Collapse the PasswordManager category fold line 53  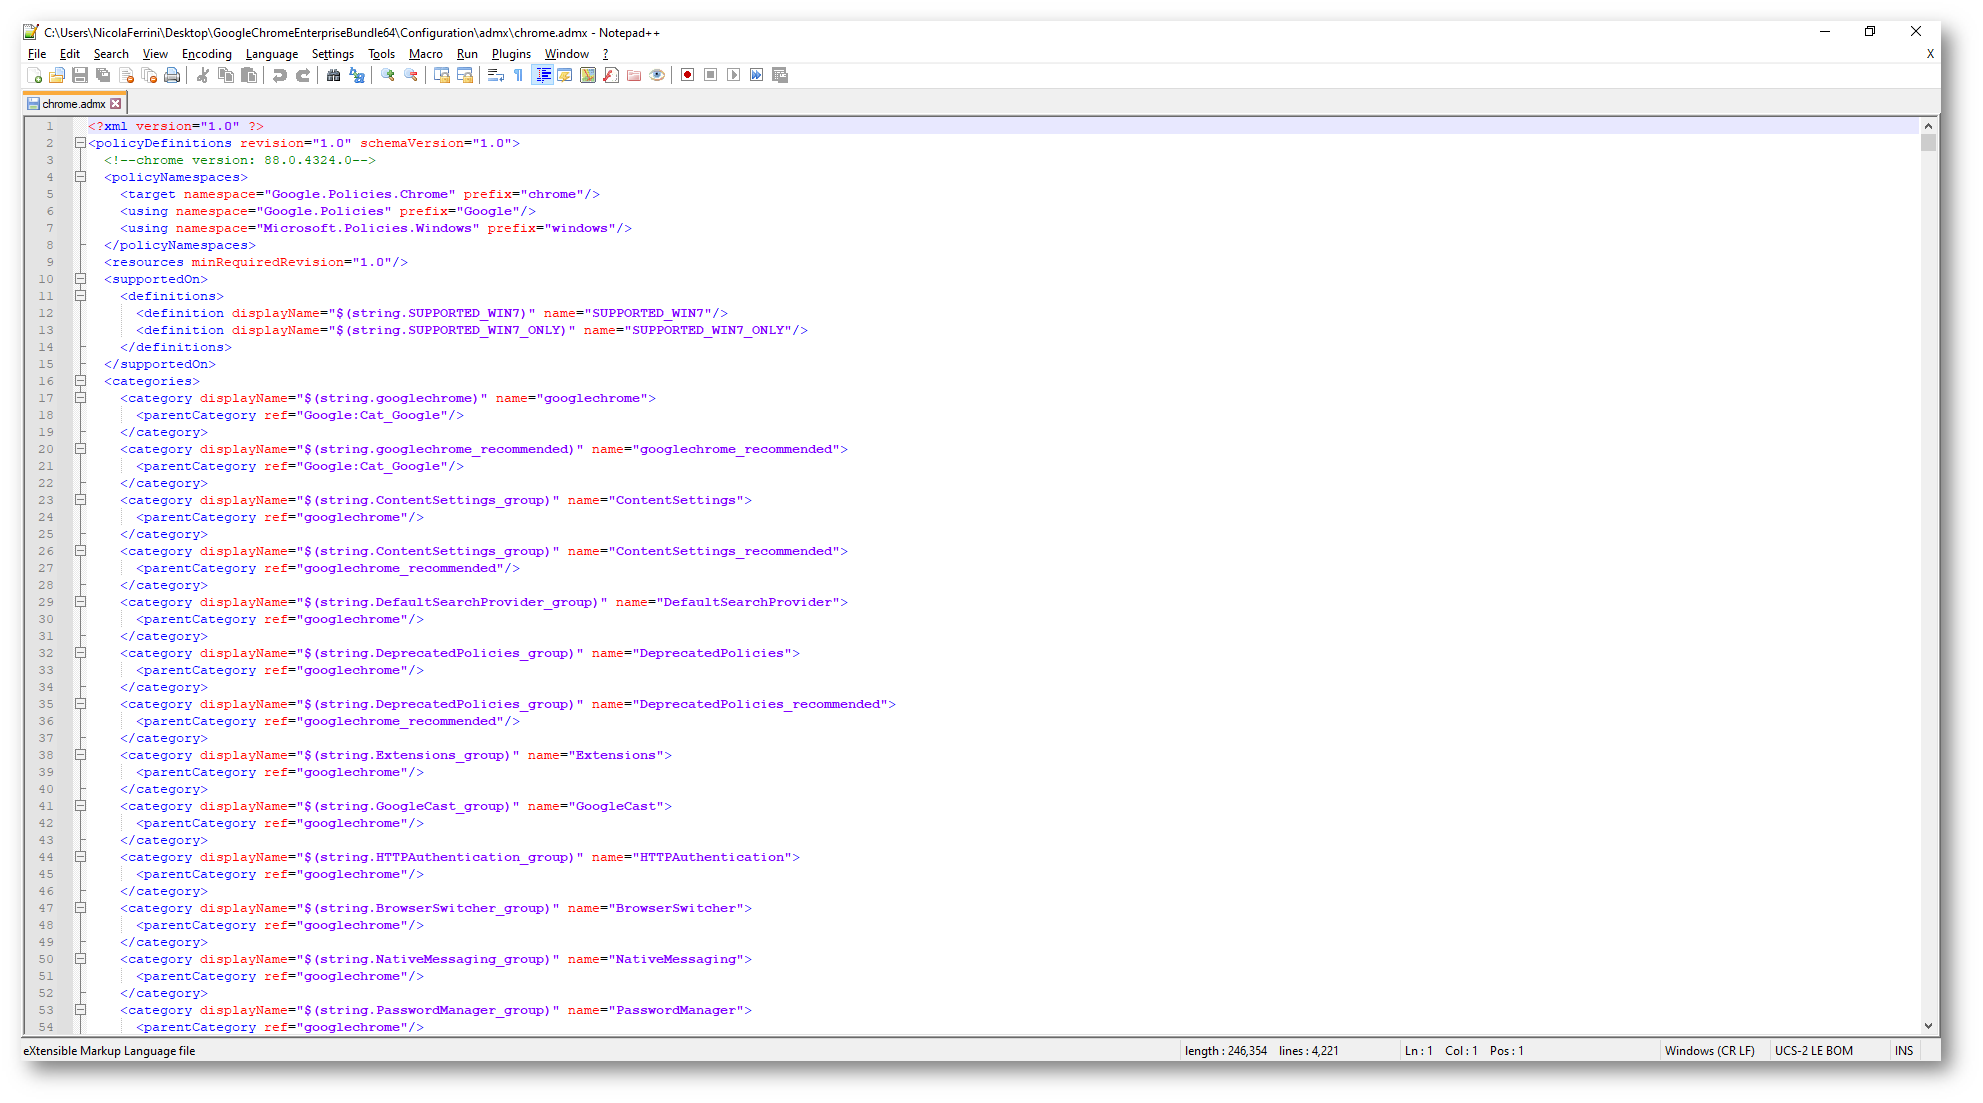pos(80,1010)
